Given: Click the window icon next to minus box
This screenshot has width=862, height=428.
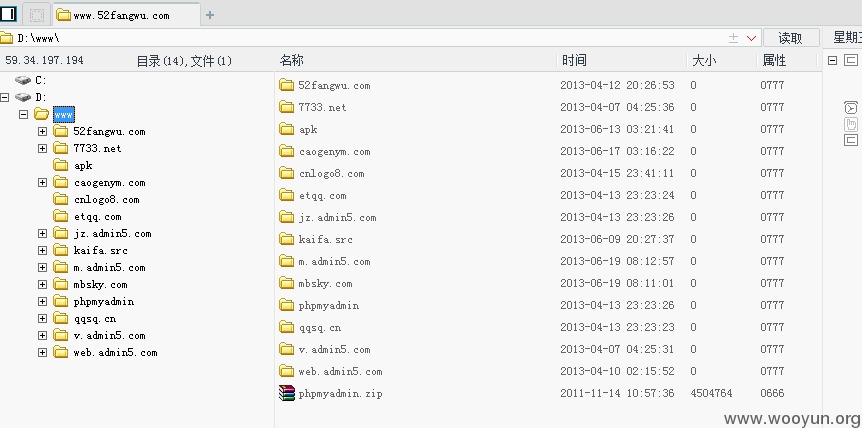Looking at the screenshot, I should [x=851, y=60].
